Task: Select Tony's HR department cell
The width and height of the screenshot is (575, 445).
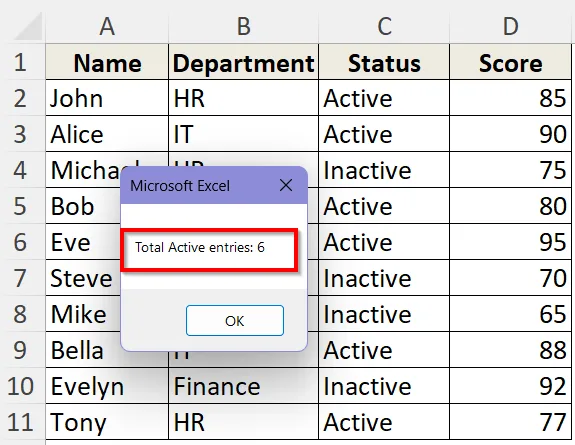Action: 243,422
